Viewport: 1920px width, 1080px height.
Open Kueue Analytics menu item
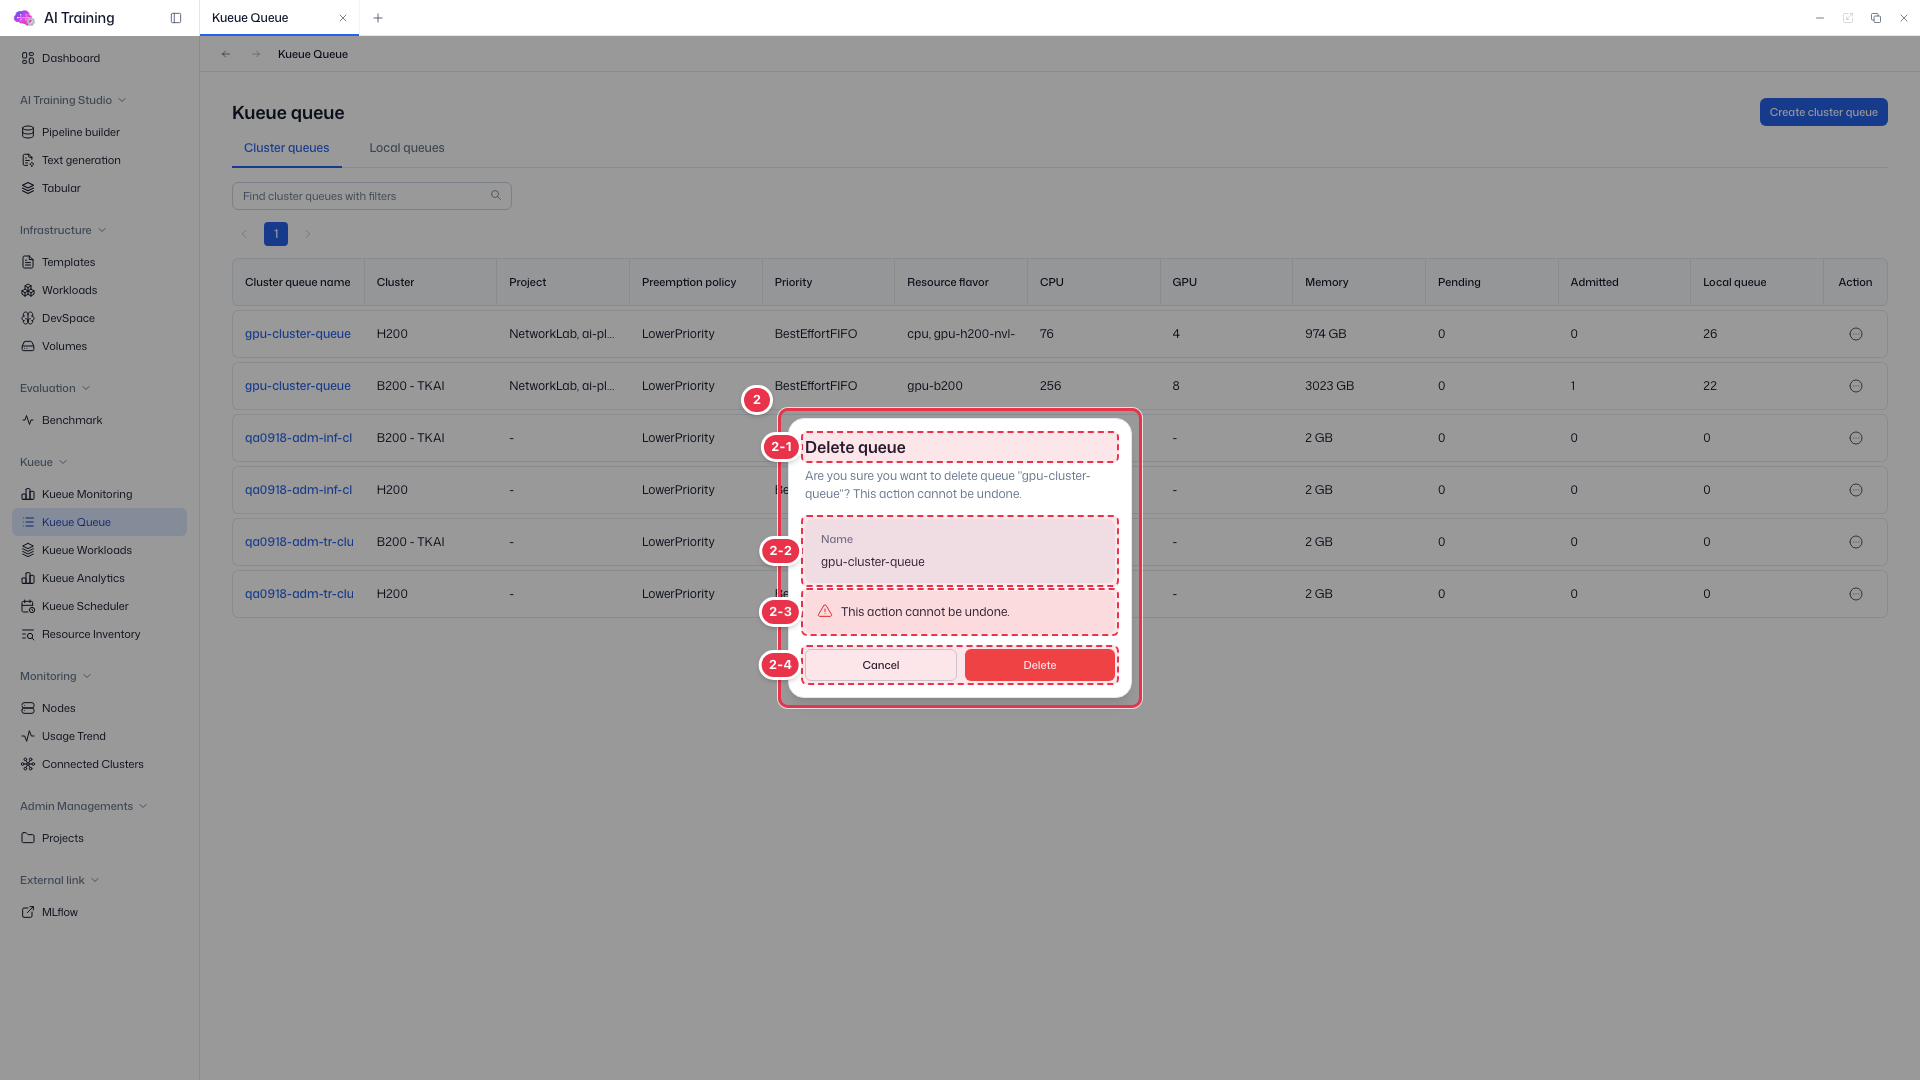coord(99,578)
